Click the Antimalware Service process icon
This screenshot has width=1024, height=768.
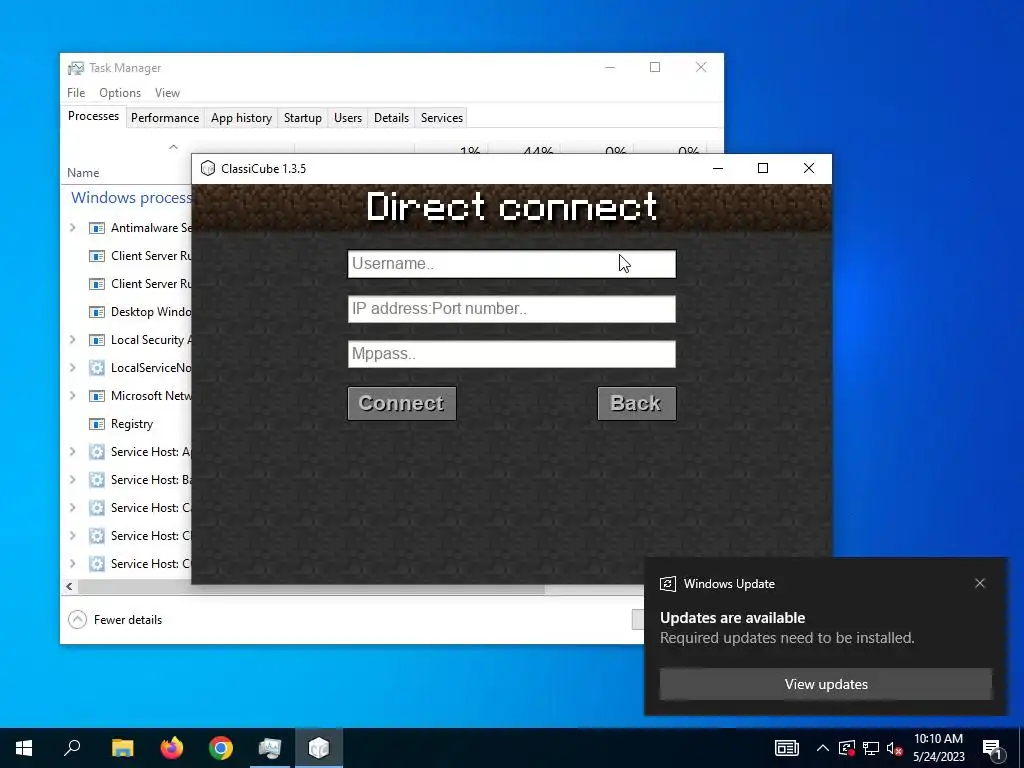click(97, 228)
